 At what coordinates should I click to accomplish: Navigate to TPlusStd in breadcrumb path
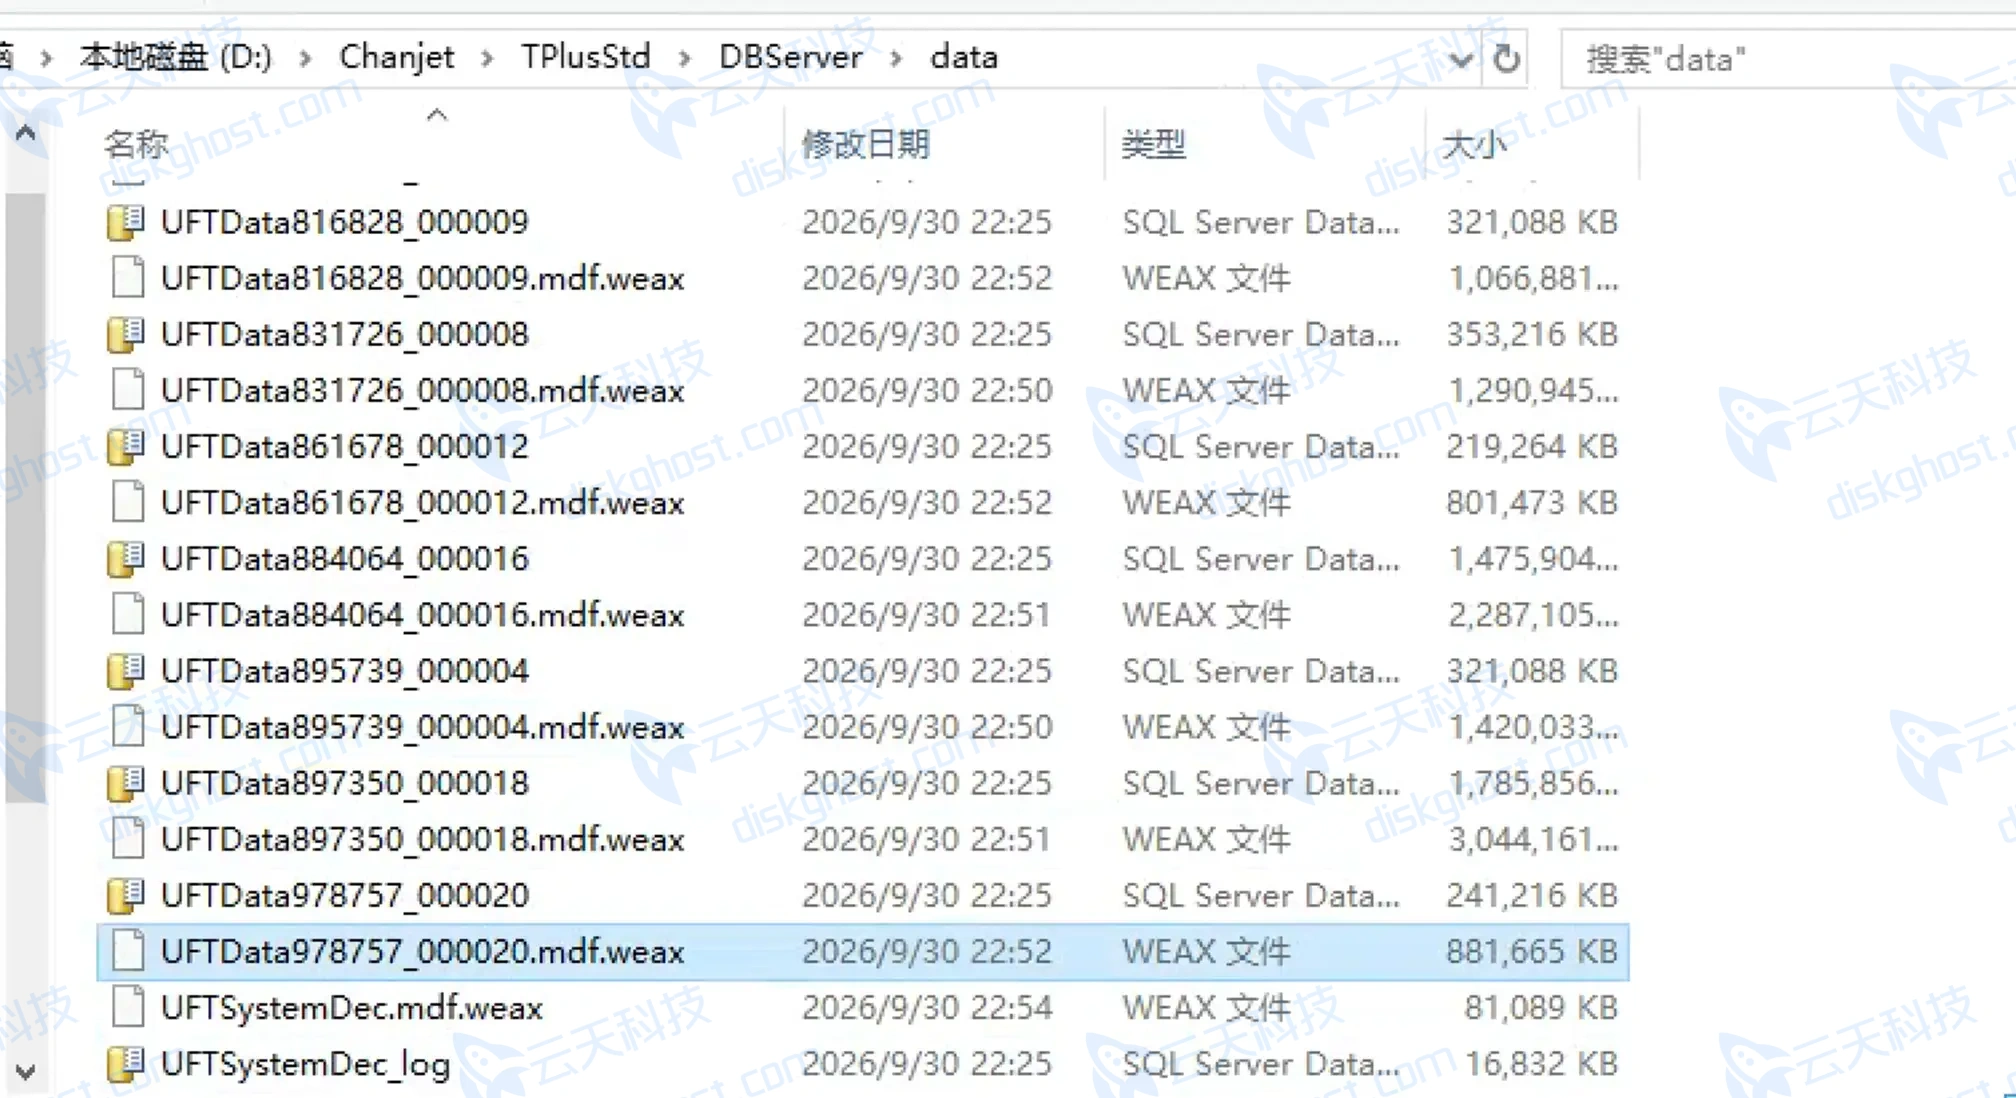(586, 57)
